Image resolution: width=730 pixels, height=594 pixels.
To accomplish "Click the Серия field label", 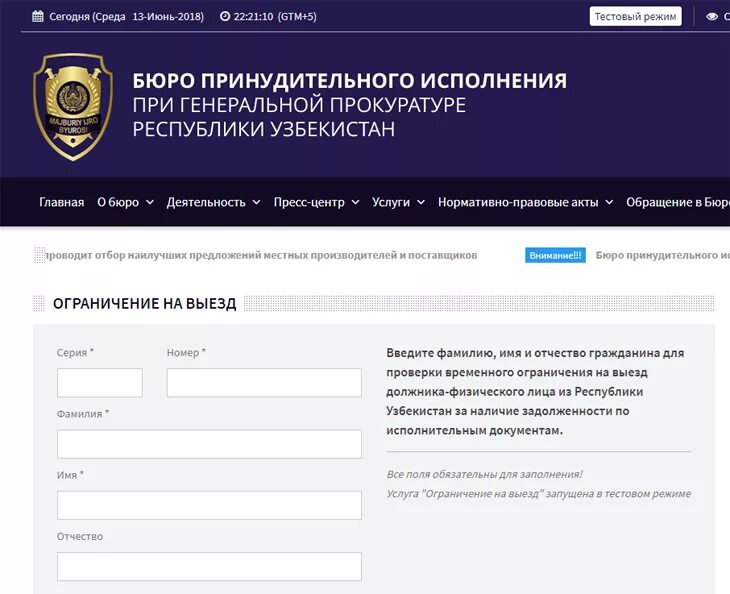I will [75, 352].
